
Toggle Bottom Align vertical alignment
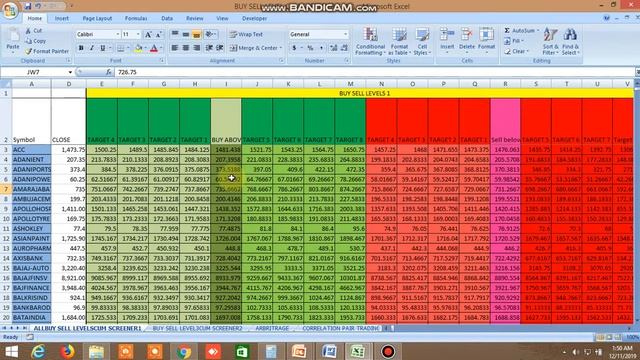196,35
